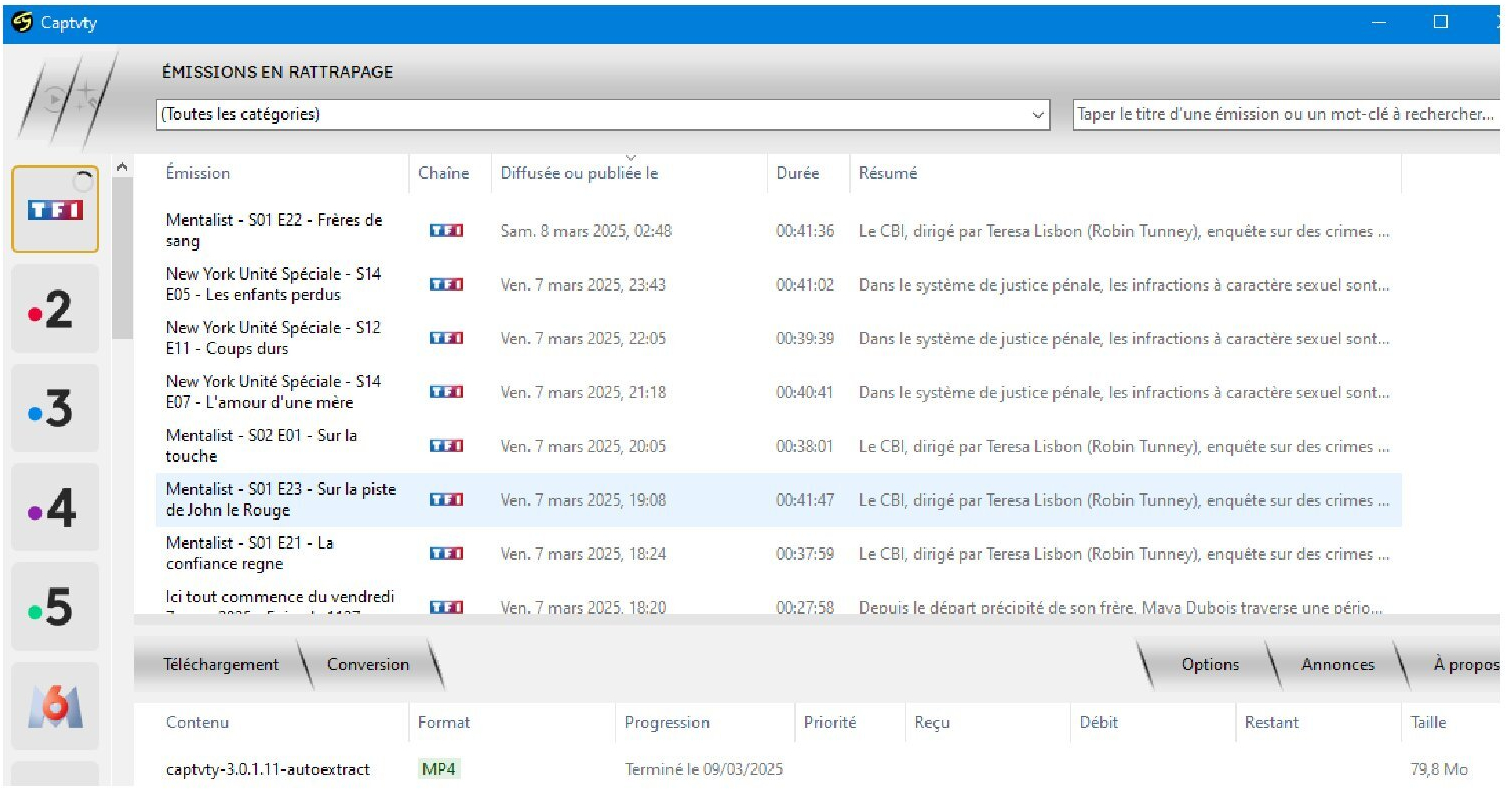Select the TF1 channel icon in sidebar
The image size is (1506, 789).
pos(55,209)
